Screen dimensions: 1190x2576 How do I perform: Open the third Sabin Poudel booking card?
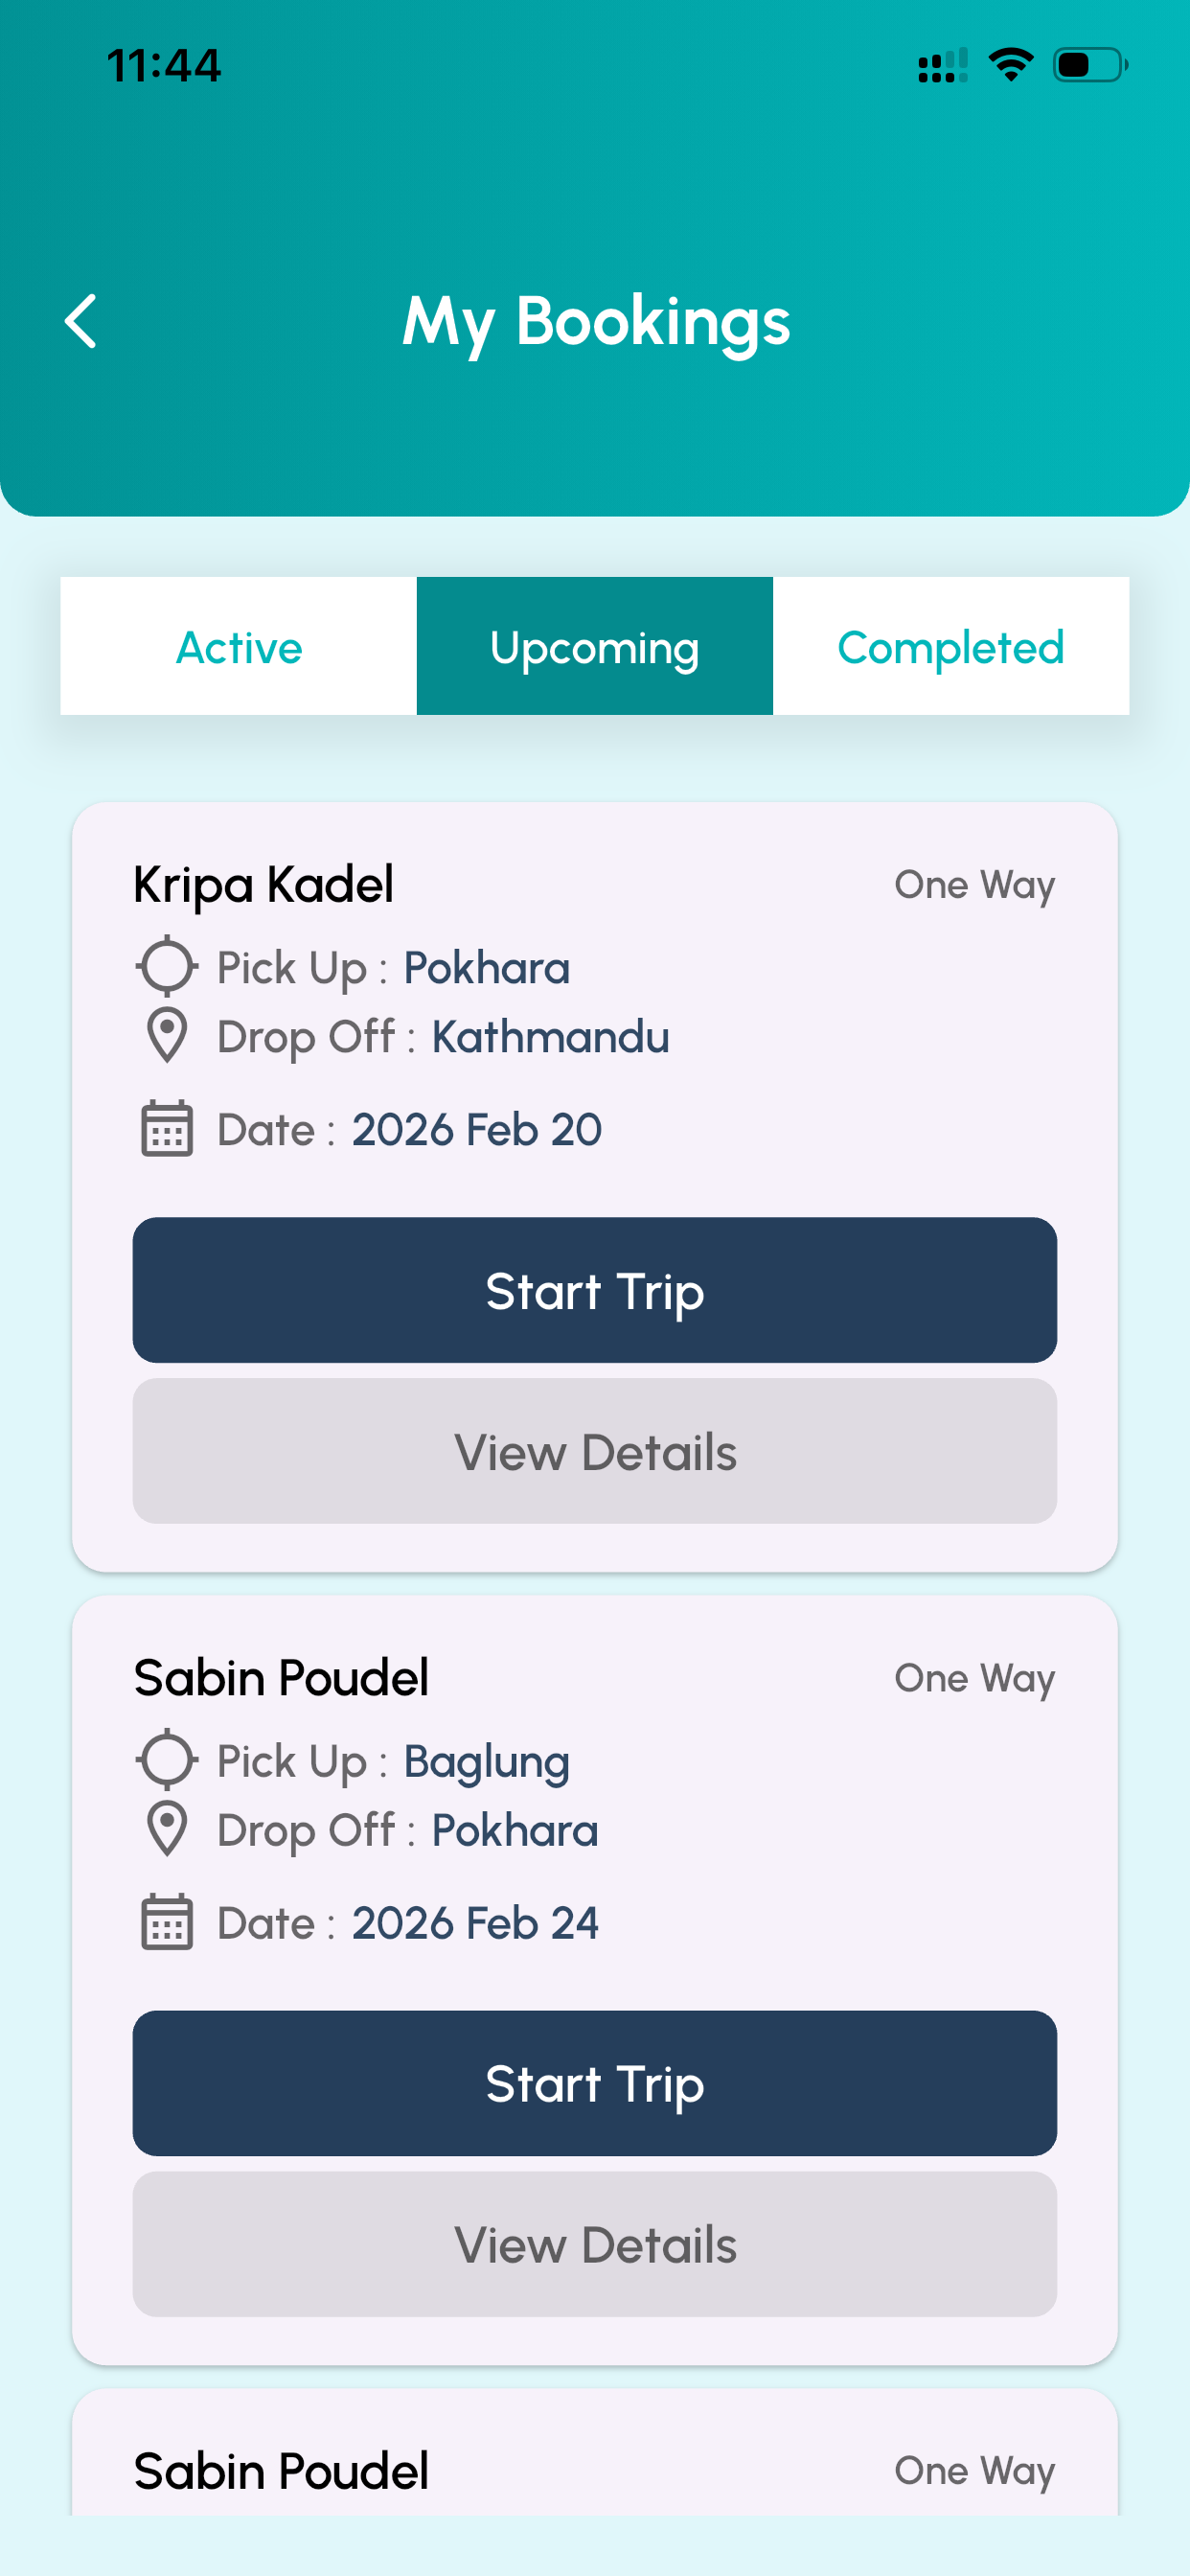click(595, 2453)
